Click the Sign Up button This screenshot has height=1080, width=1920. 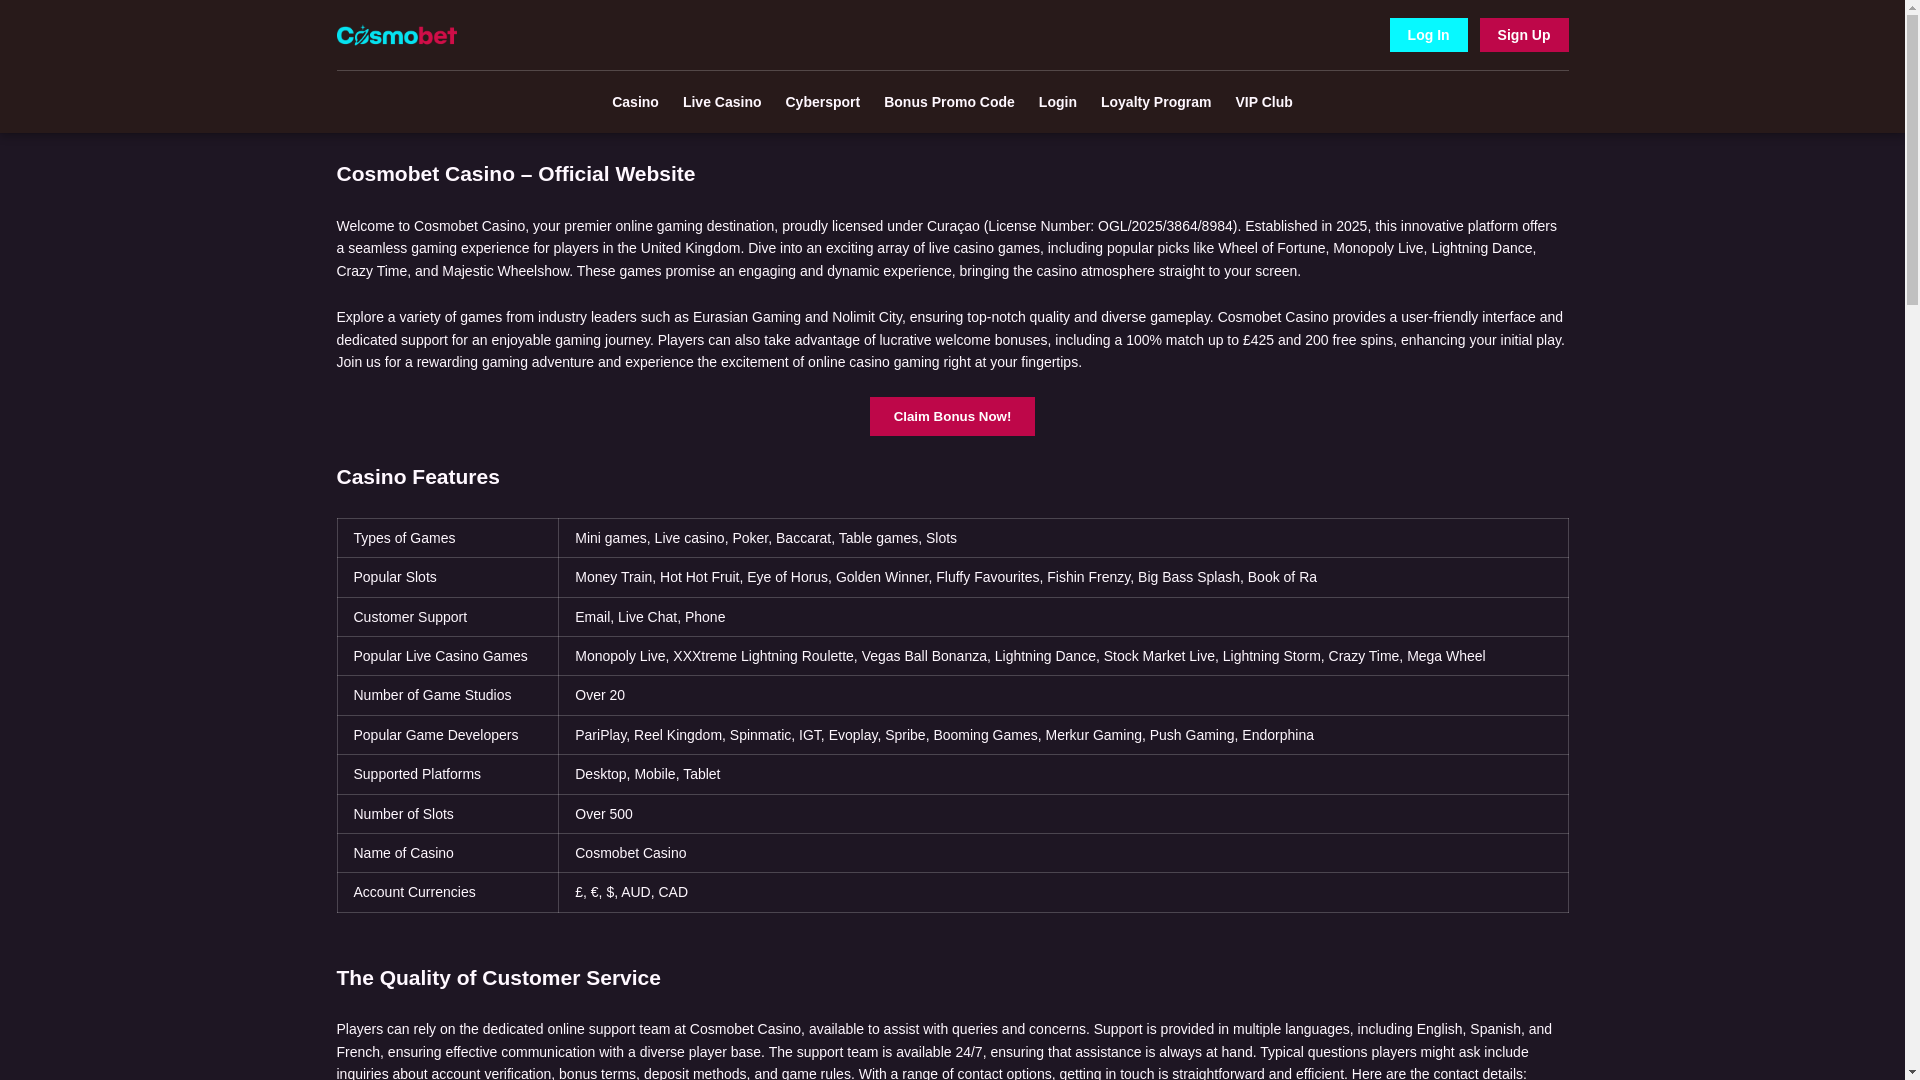coord(1523,35)
